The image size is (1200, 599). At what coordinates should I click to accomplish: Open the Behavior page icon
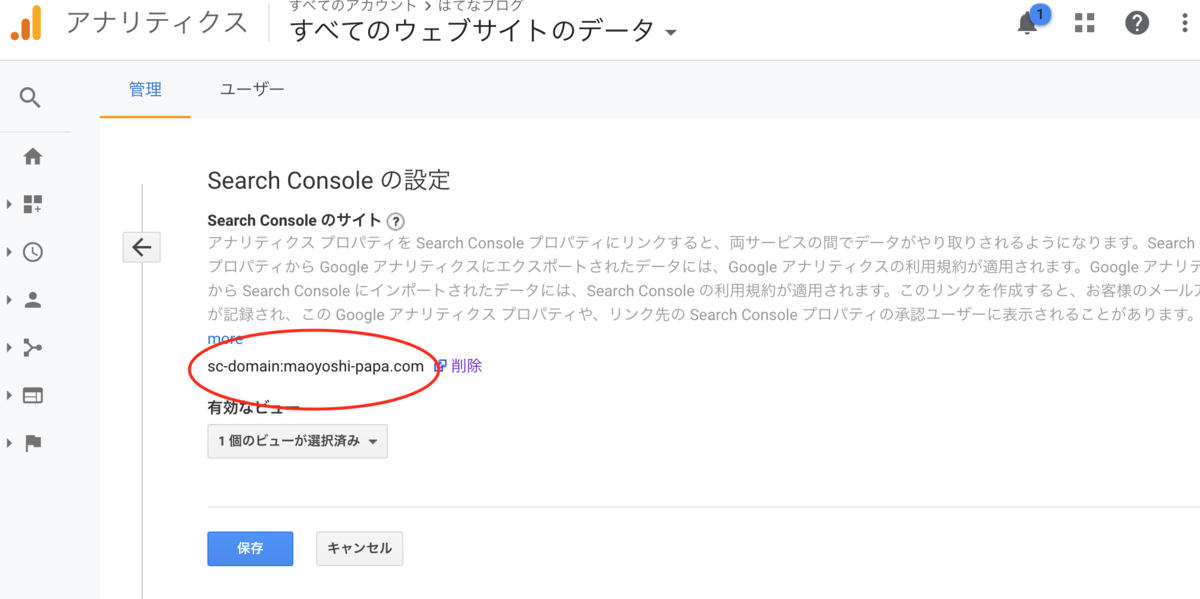point(33,395)
